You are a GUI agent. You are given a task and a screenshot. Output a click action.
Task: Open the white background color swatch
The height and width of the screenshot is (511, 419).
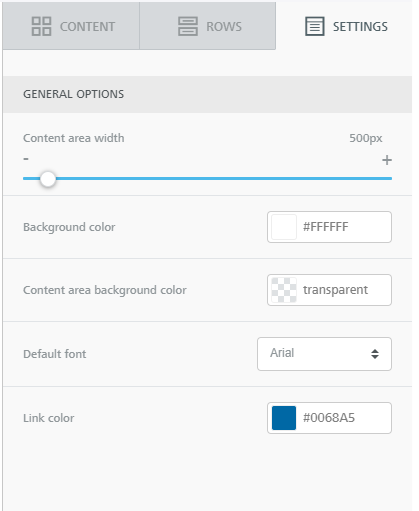tap(284, 227)
